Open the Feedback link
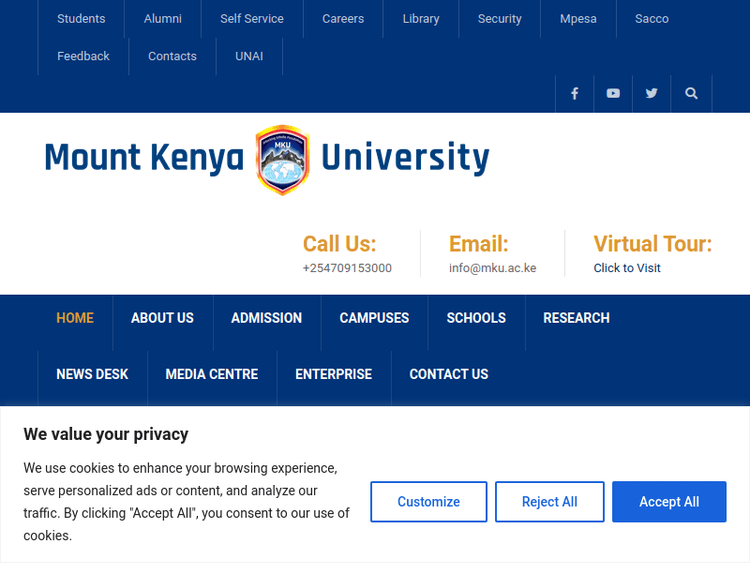The image size is (750, 563). 83,56
